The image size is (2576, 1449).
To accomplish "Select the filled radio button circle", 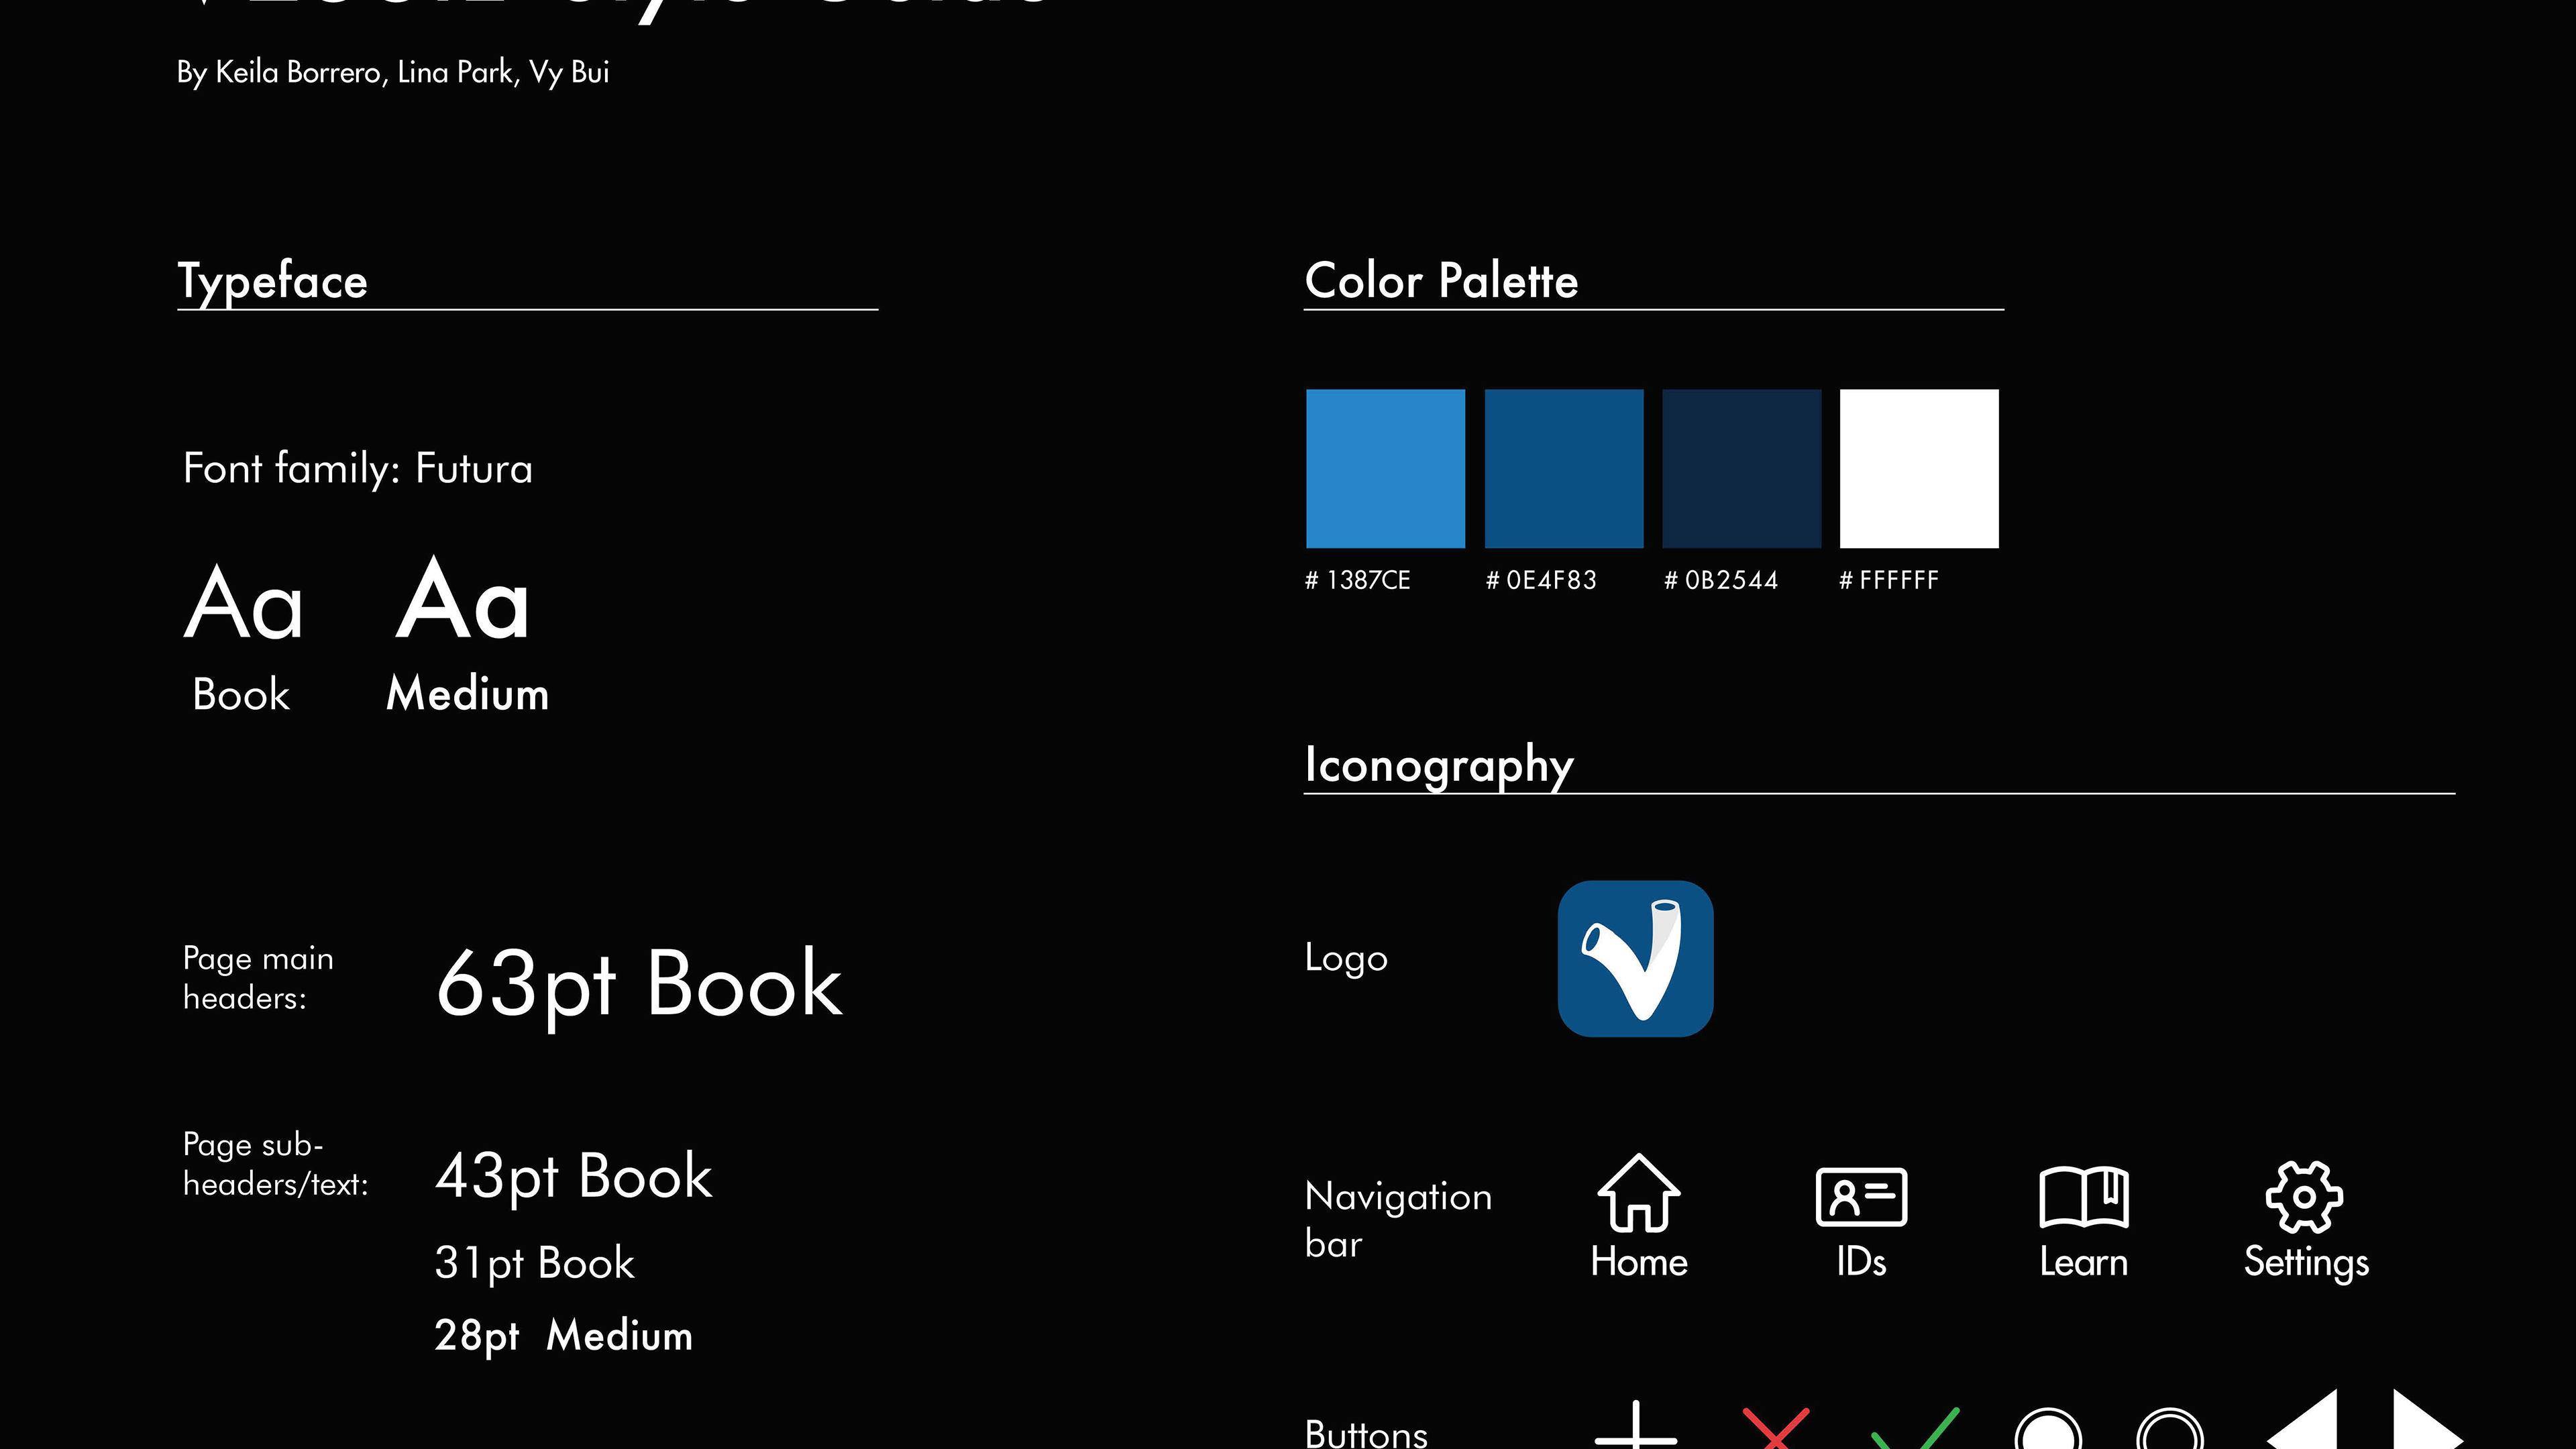I will (2047, 1432).
